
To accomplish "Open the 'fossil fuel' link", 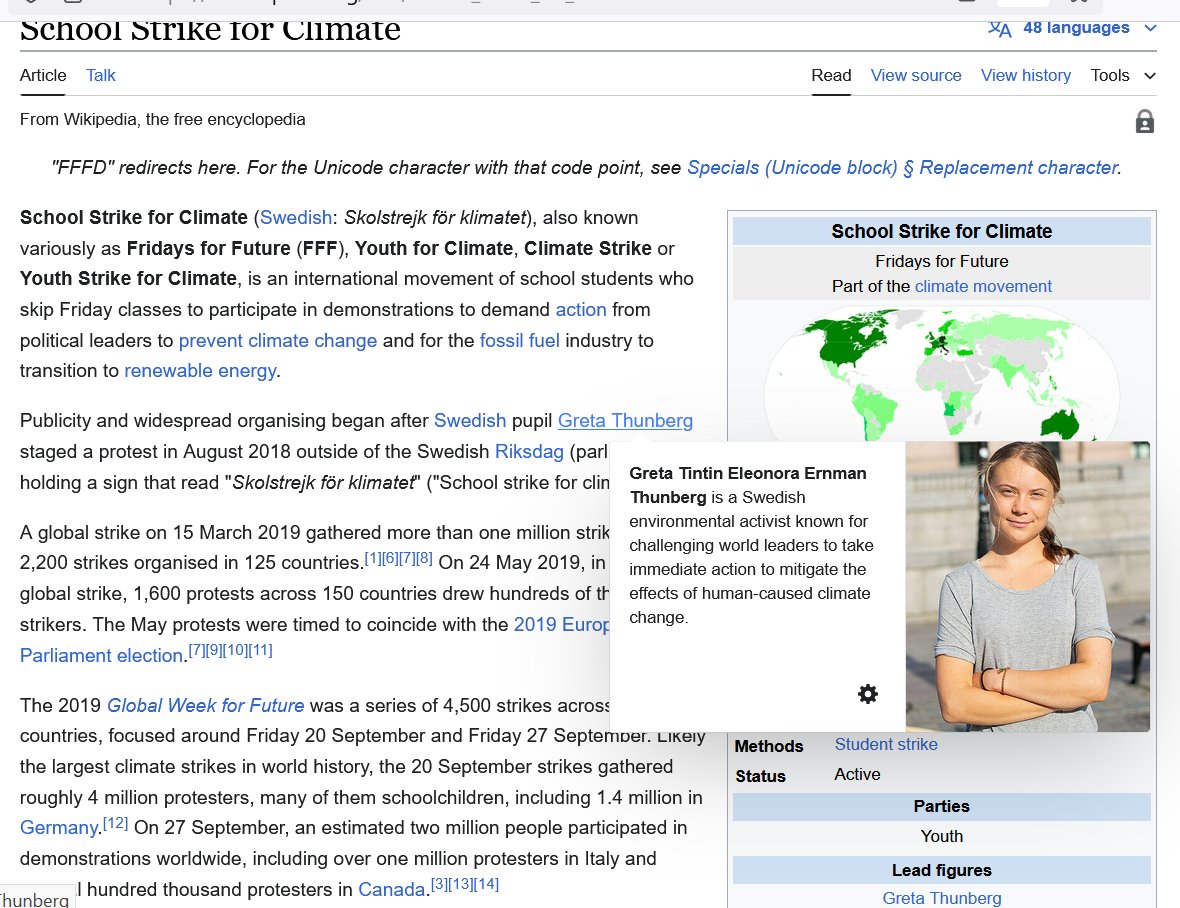I will (519, 340).
